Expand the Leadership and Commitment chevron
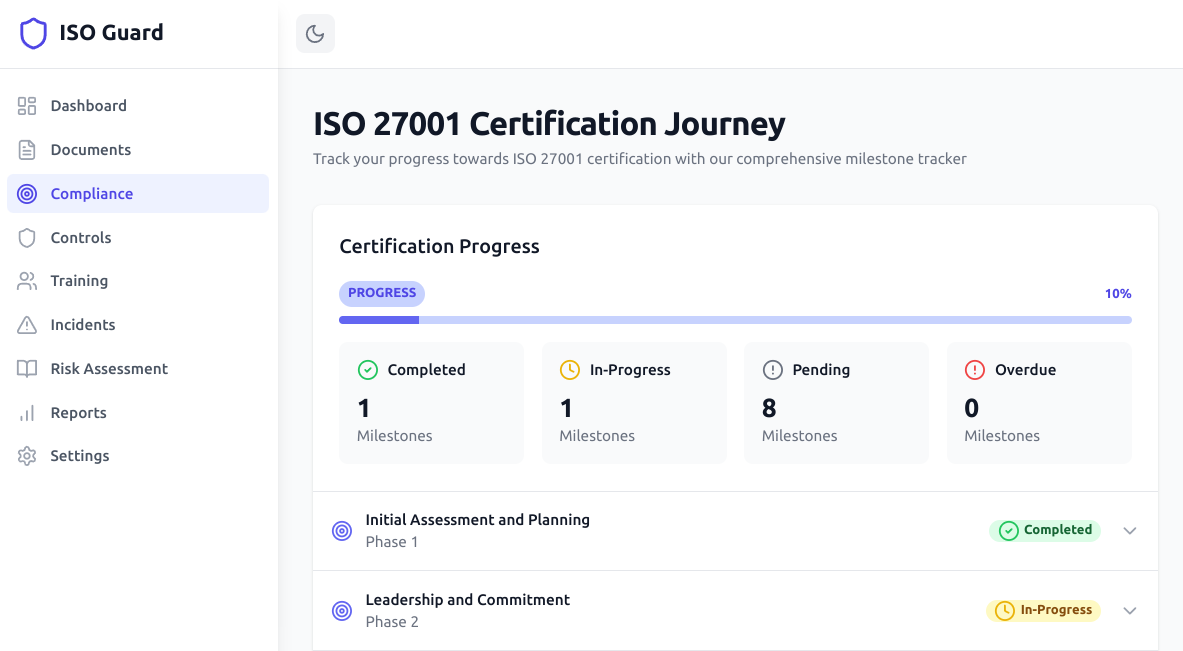This screenshot has height=651, width=1183. point(1130,611)
